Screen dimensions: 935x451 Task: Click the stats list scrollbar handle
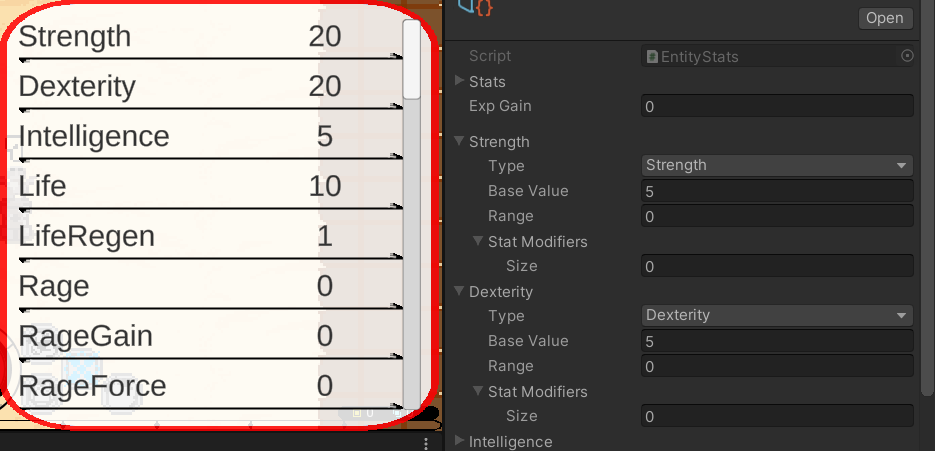pyautogui.click(x=412, y=58)
